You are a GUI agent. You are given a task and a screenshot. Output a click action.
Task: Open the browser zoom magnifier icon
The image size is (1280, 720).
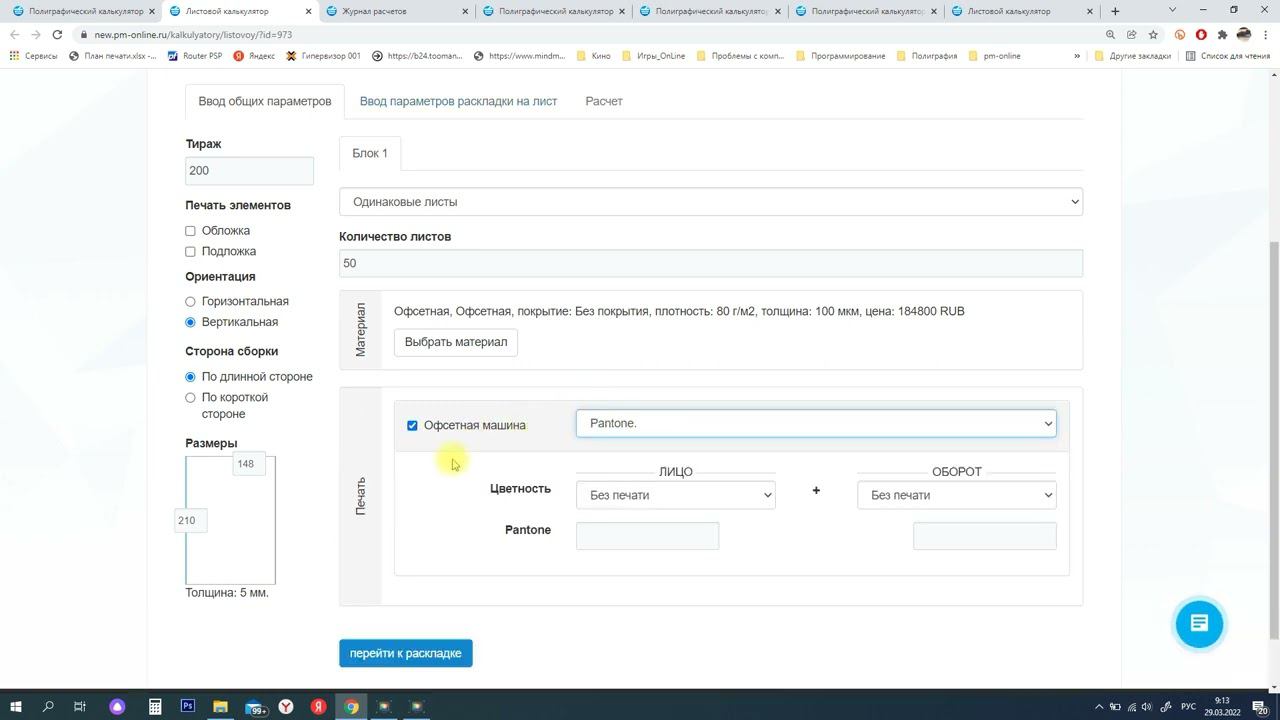pyautogui.click(x=1110, y=35)
